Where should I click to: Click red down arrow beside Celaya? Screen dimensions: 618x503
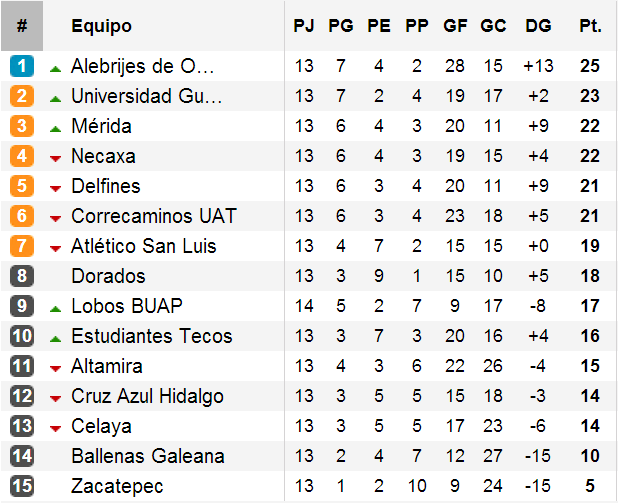(x=55, y=428)
